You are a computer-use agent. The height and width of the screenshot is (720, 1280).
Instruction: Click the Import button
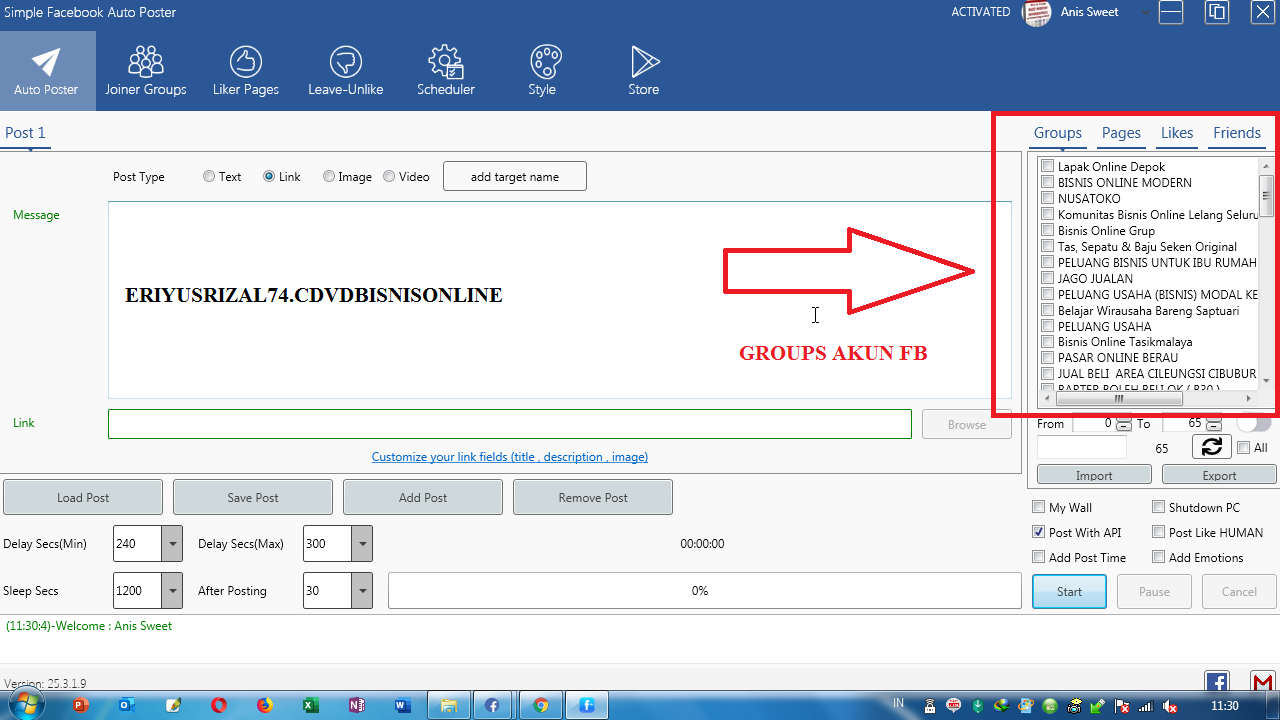1094,475
